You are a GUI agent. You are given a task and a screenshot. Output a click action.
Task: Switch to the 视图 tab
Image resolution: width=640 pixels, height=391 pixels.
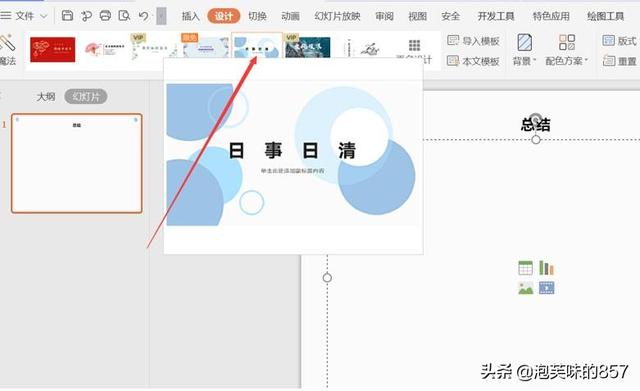point(418,16)
